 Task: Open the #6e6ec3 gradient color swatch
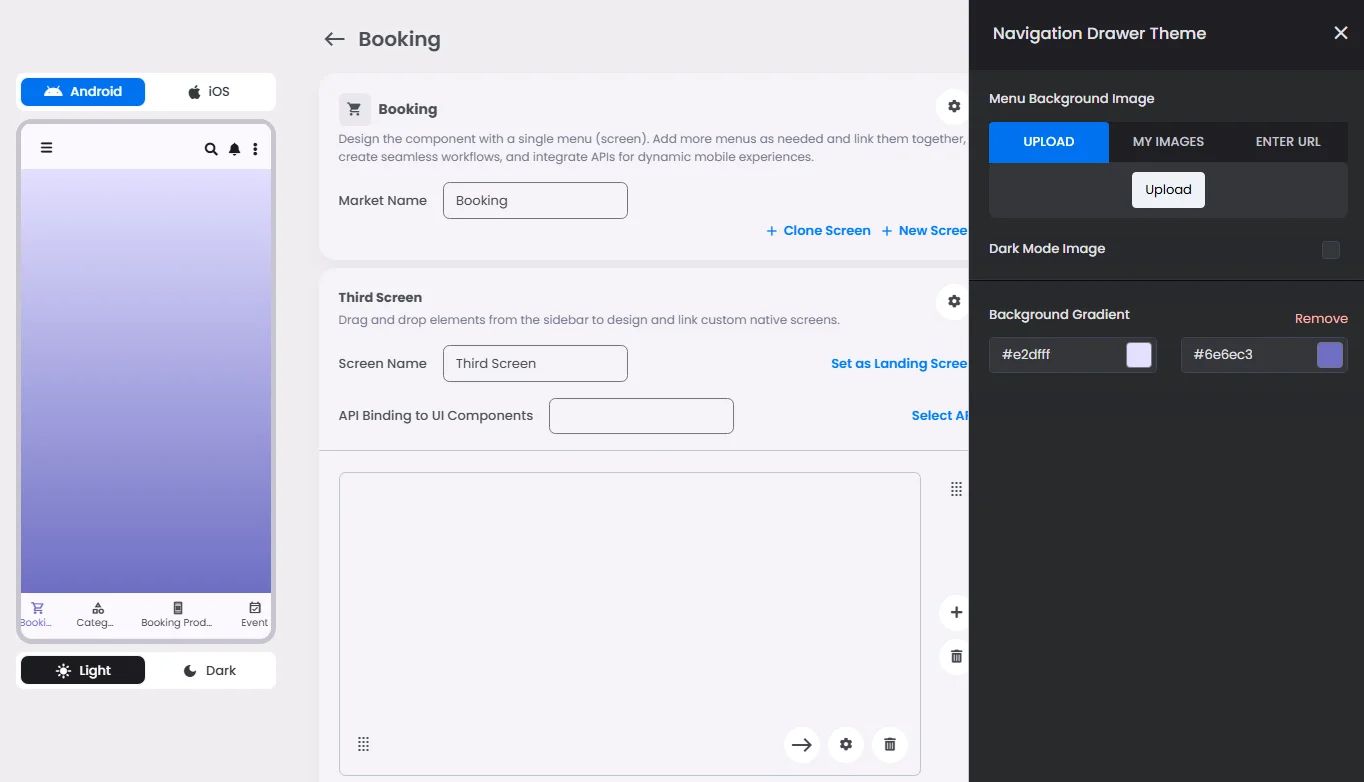[x=1329, y=355]
